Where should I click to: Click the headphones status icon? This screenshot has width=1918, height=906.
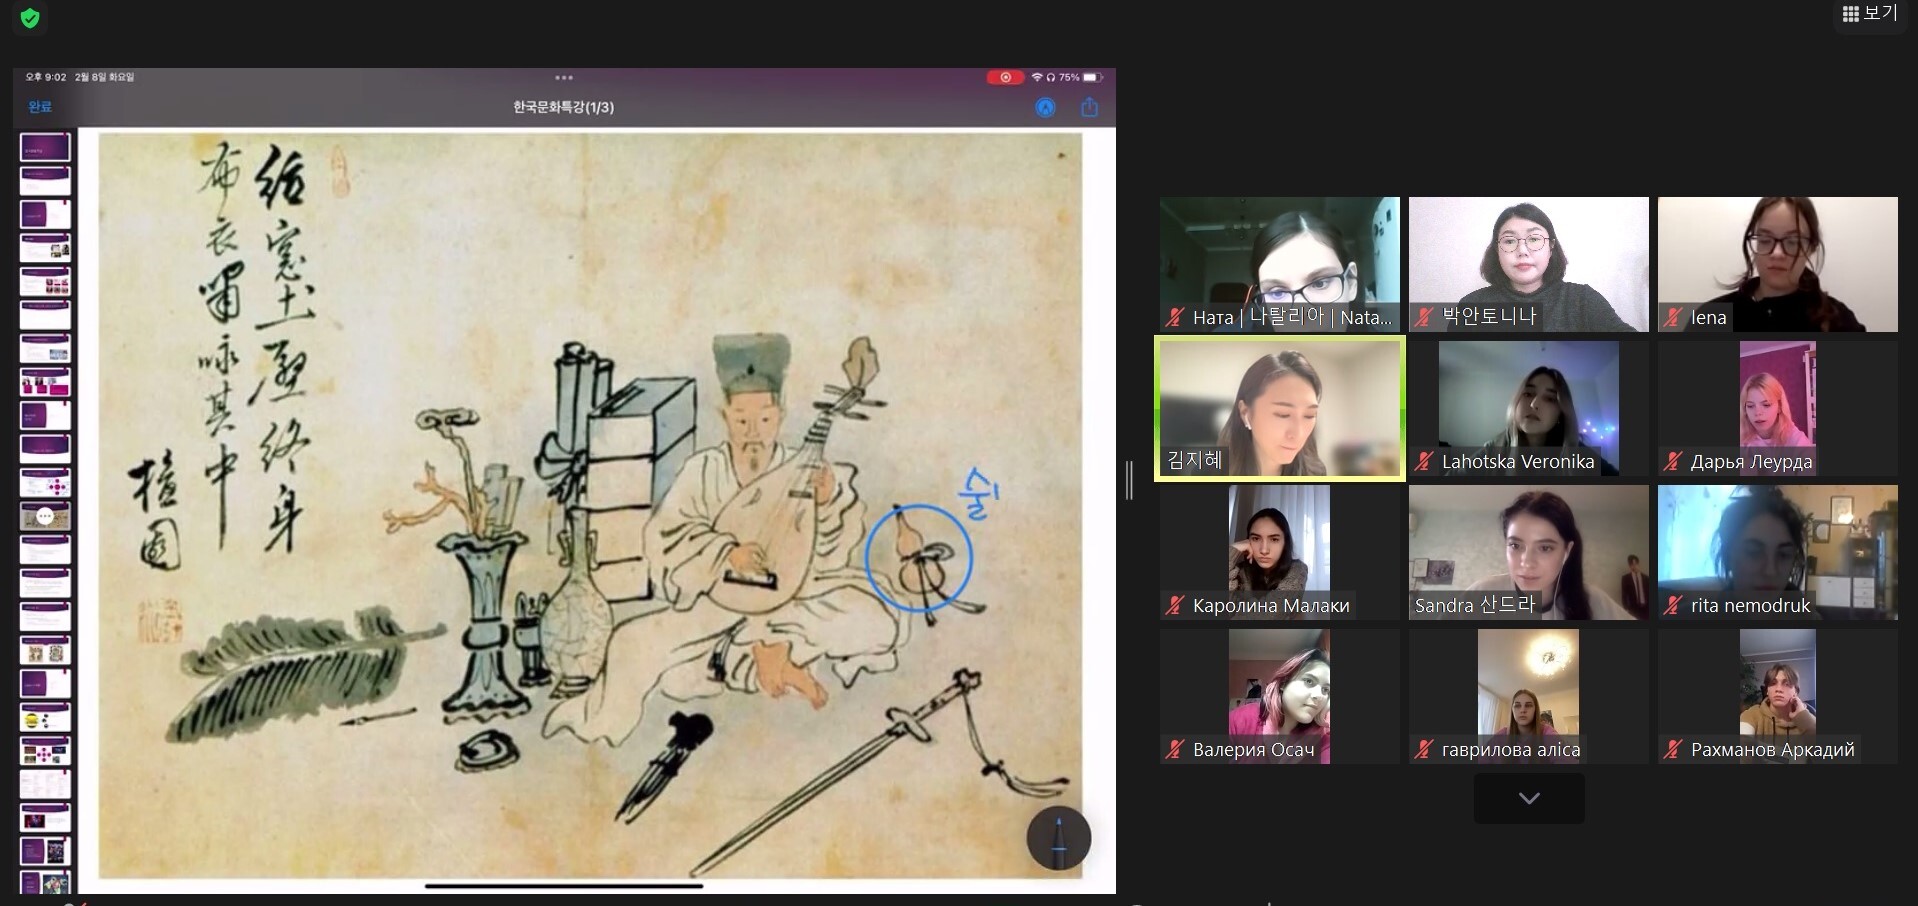point(1051,77)
